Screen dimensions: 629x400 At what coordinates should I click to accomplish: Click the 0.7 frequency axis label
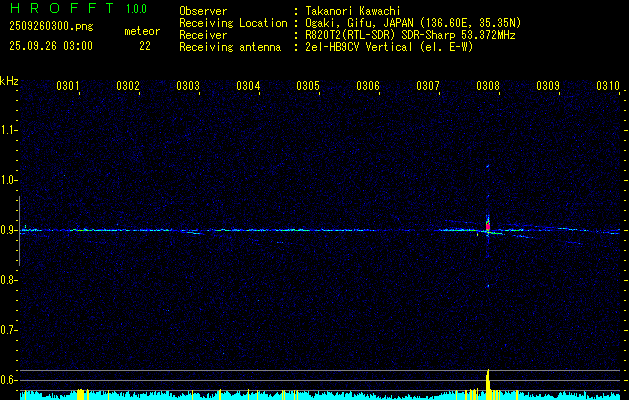click(x=8, y=330)
